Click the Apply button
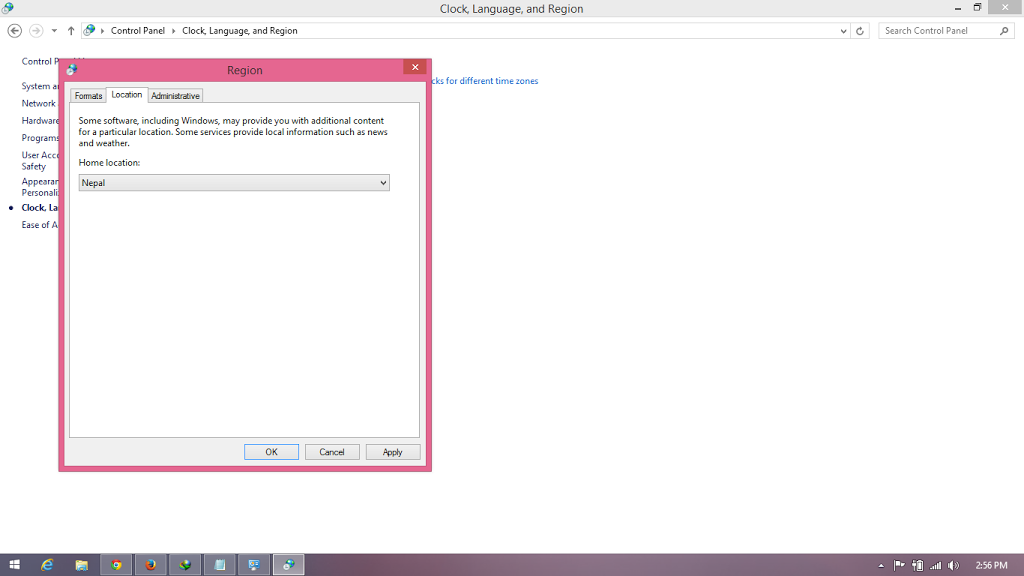1024x576 pixels. coord(393,452)
